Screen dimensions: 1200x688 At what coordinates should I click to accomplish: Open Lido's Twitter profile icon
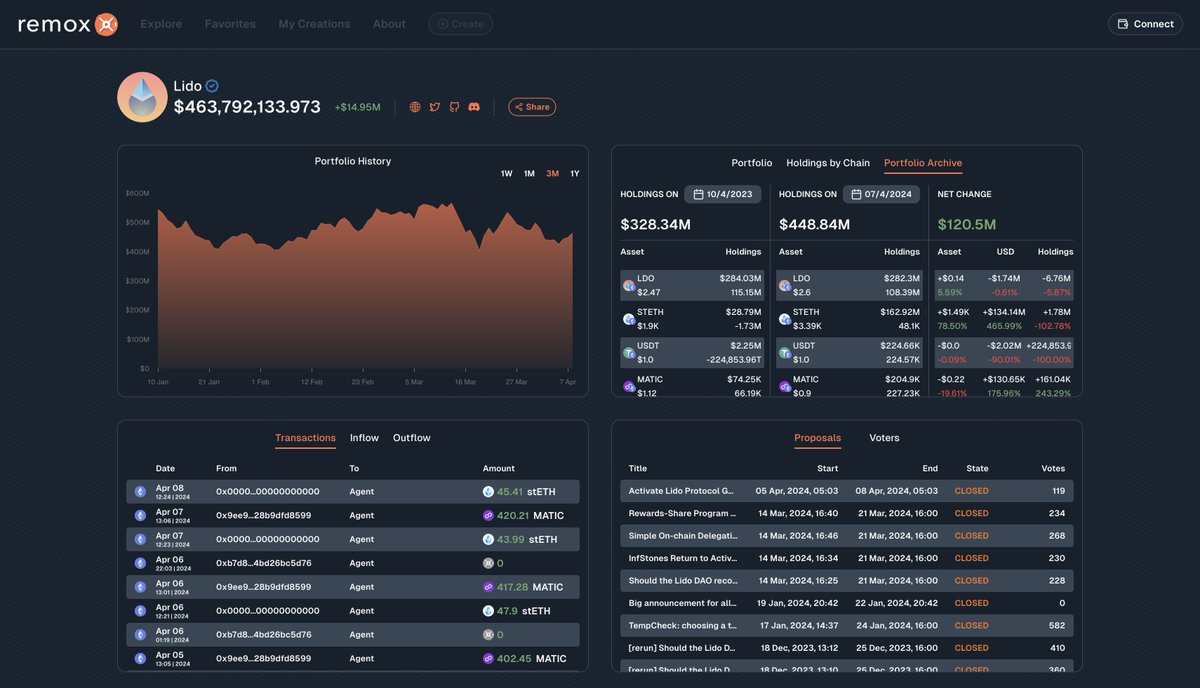[435, 107]
